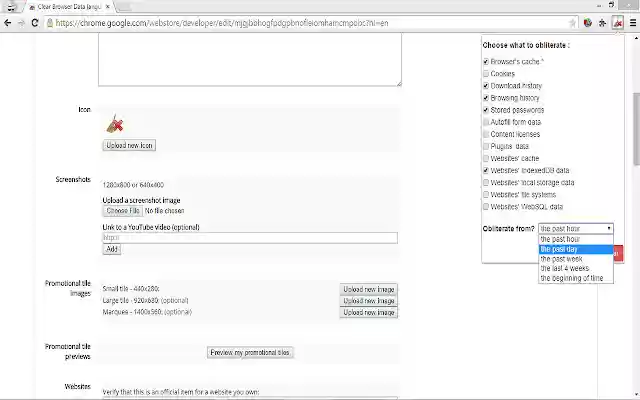640x400 pixels.
Task: Enable Plugins' data checkbox
Action: 486,146
